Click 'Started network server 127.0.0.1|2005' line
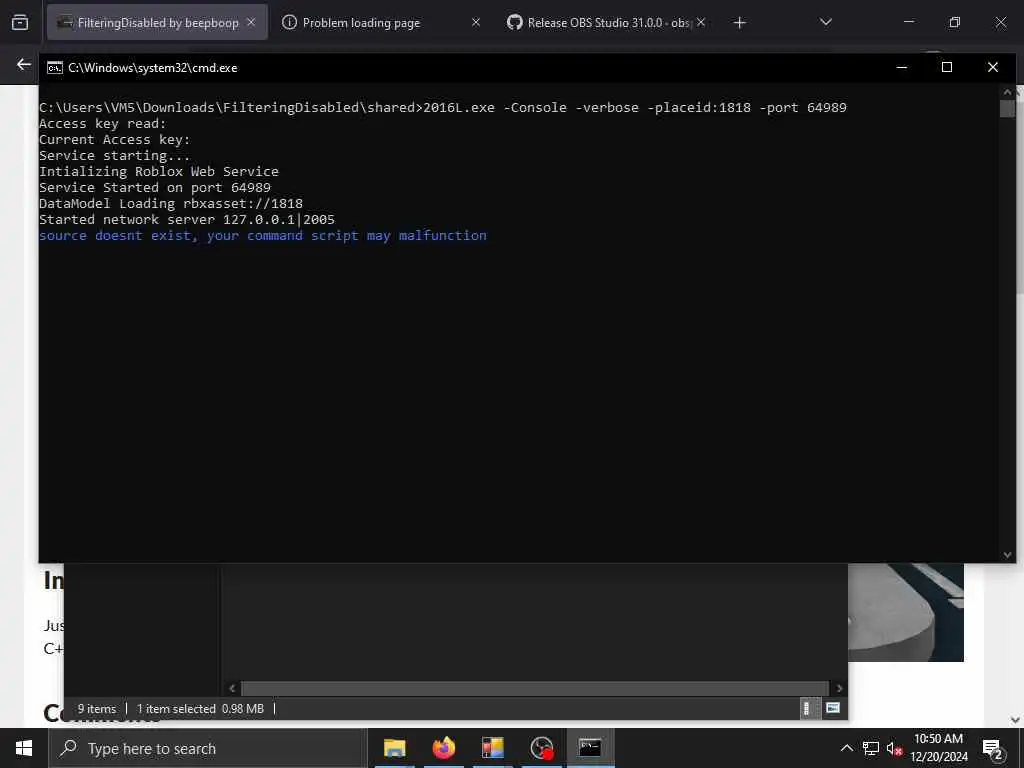The height and width of the screenshot is (768, 1024). coord(187,219)
